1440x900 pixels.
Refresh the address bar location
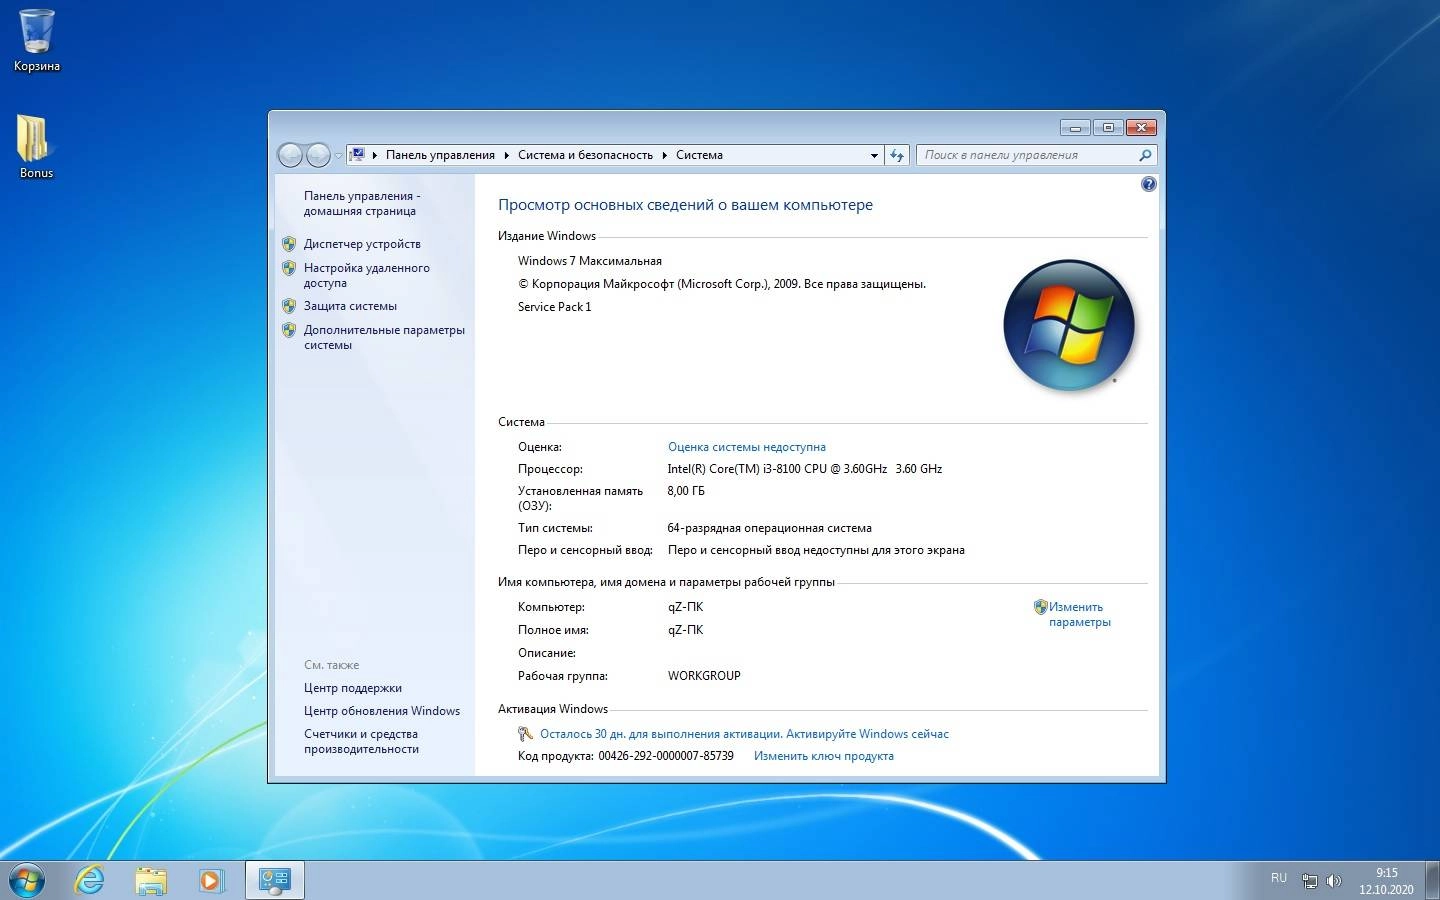pos(897,155)
